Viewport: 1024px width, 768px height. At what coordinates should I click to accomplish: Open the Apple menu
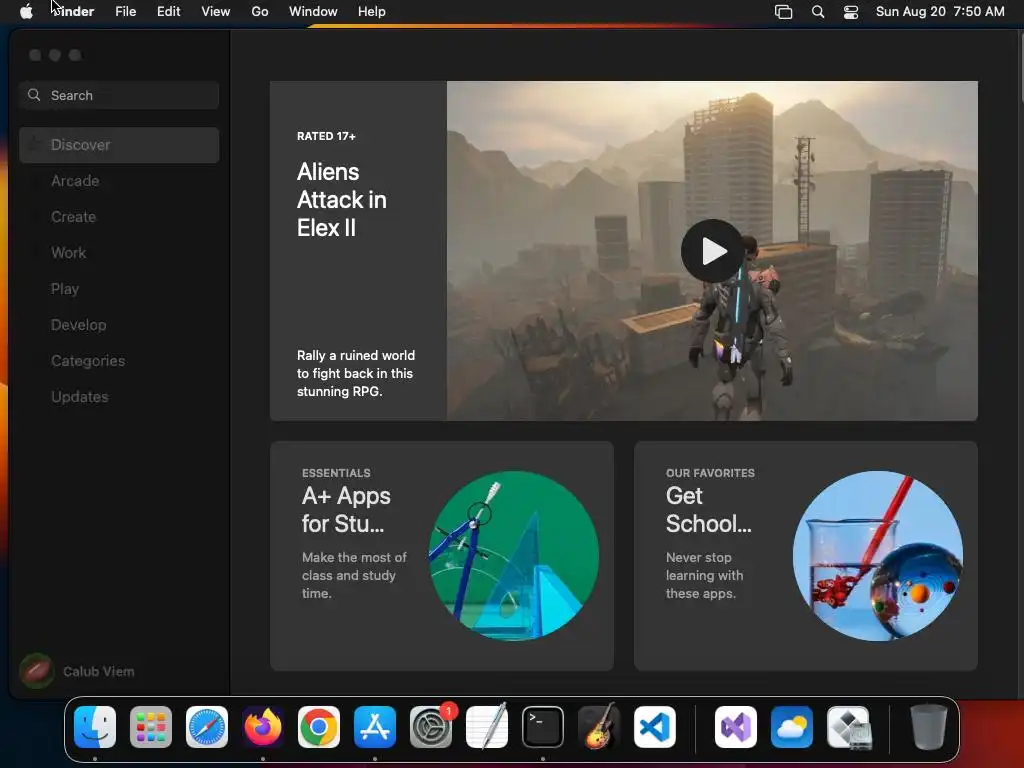pos(26,12)
